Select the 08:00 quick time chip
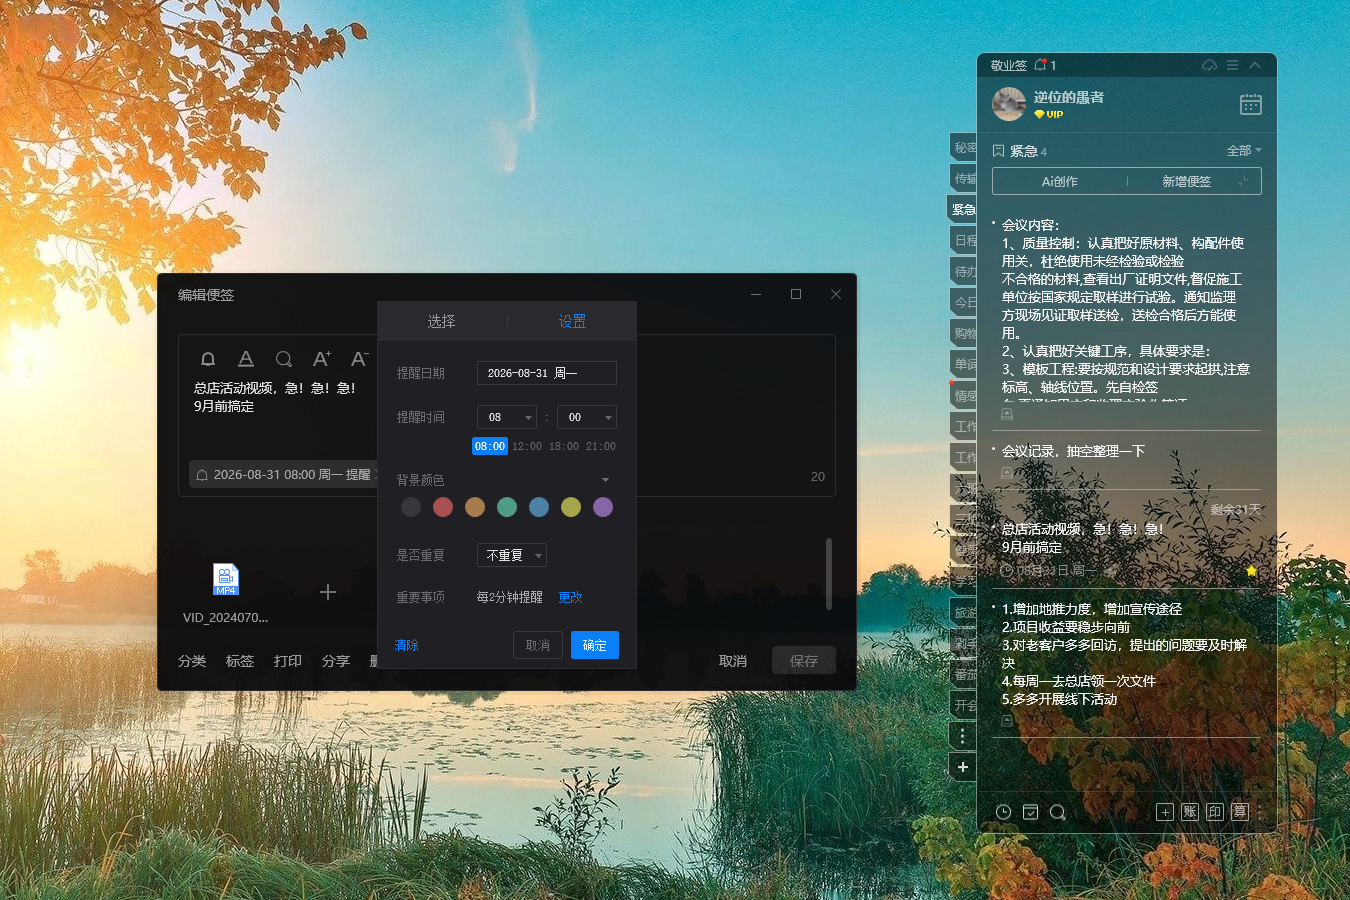The image size is (1350, 900). pos(490,446)
